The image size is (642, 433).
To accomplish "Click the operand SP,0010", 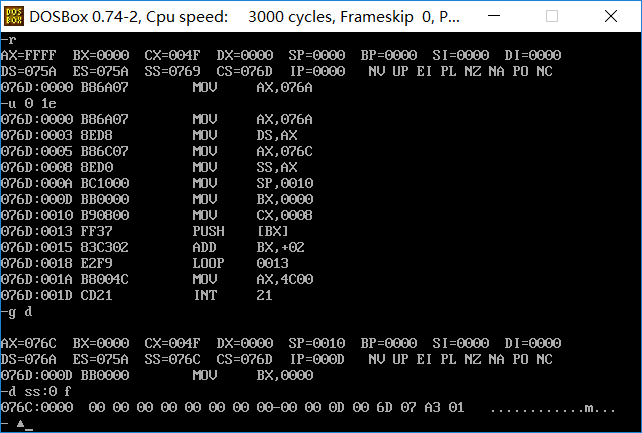I will 285,183.
